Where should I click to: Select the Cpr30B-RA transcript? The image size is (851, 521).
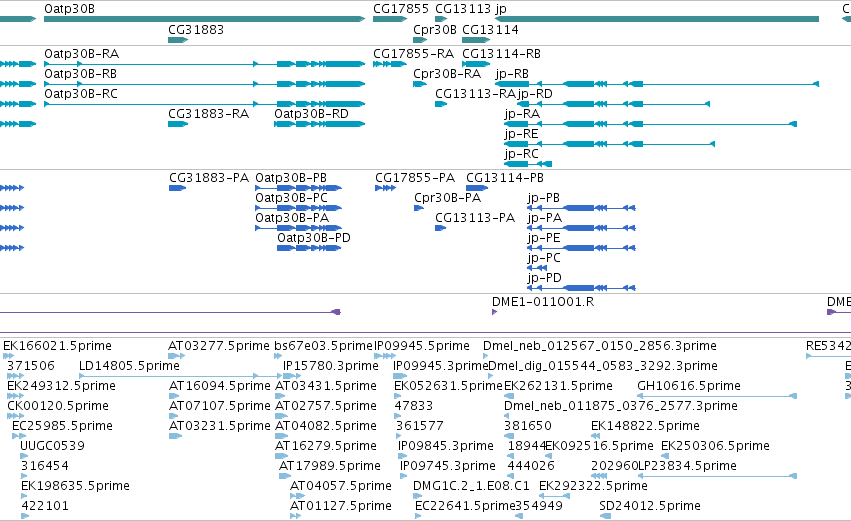pos(420,84)
